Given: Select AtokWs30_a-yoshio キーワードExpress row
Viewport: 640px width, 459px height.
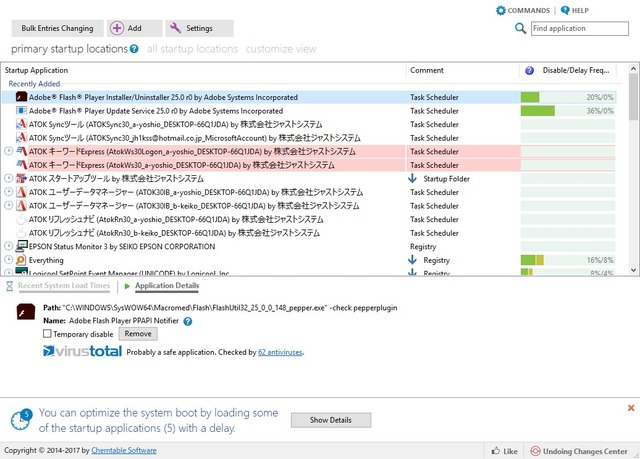Looking at the screenshot, I should [309, 165].
